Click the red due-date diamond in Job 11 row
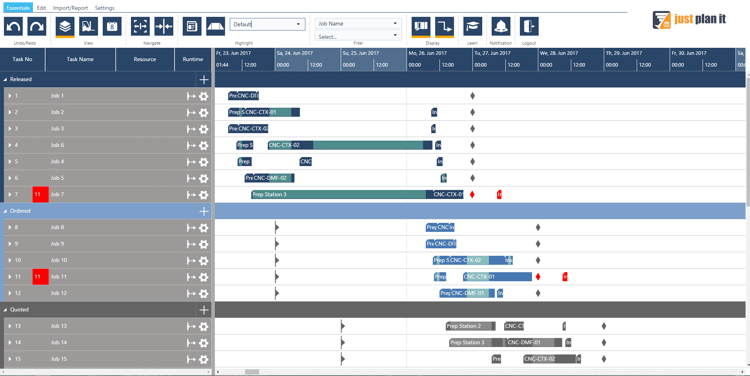 [x=538, y=276]
